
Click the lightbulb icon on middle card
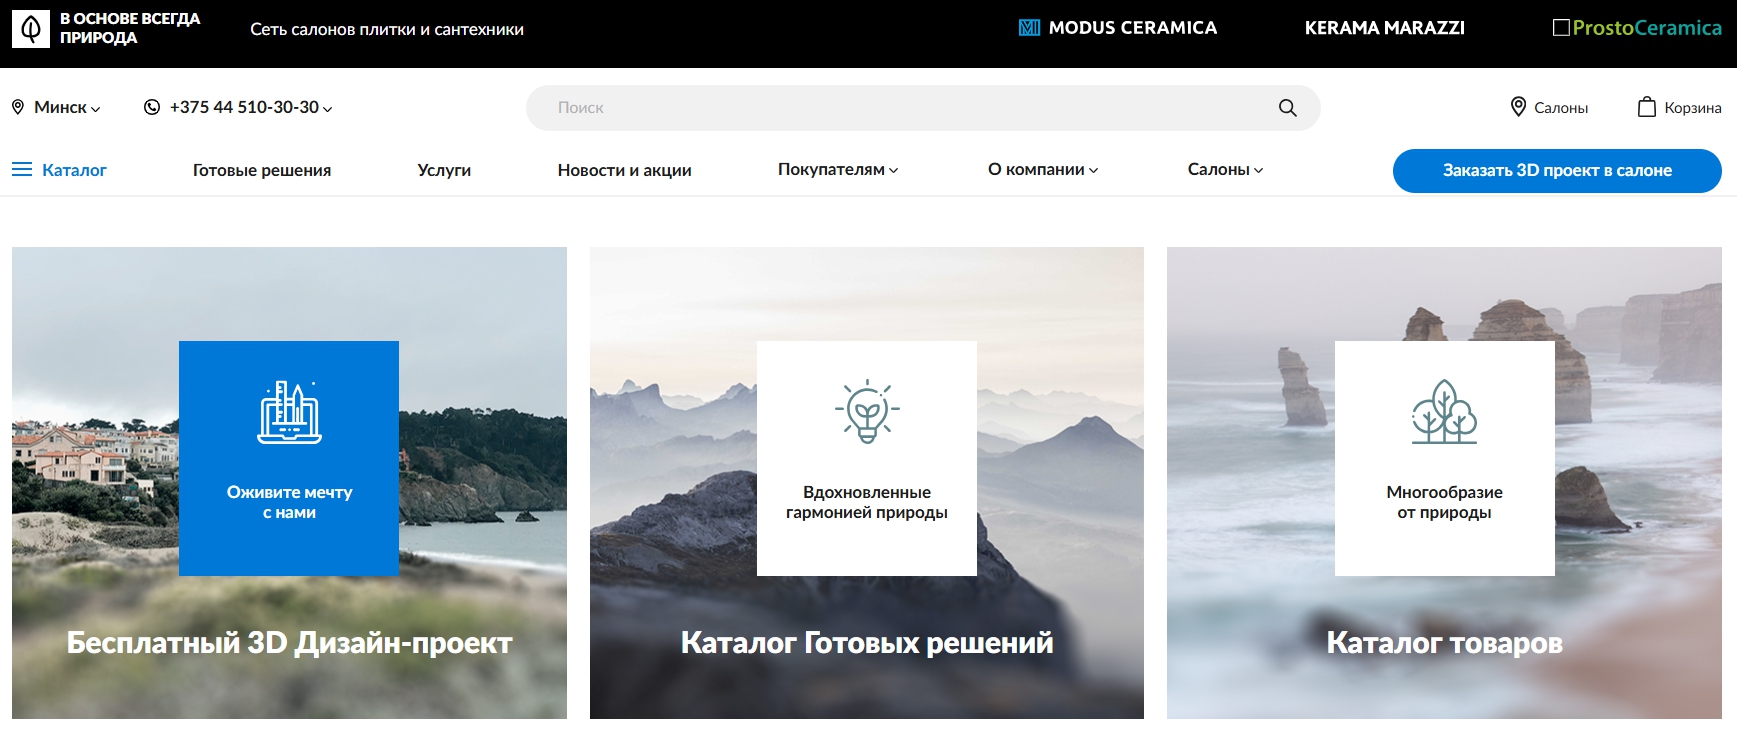867,411
